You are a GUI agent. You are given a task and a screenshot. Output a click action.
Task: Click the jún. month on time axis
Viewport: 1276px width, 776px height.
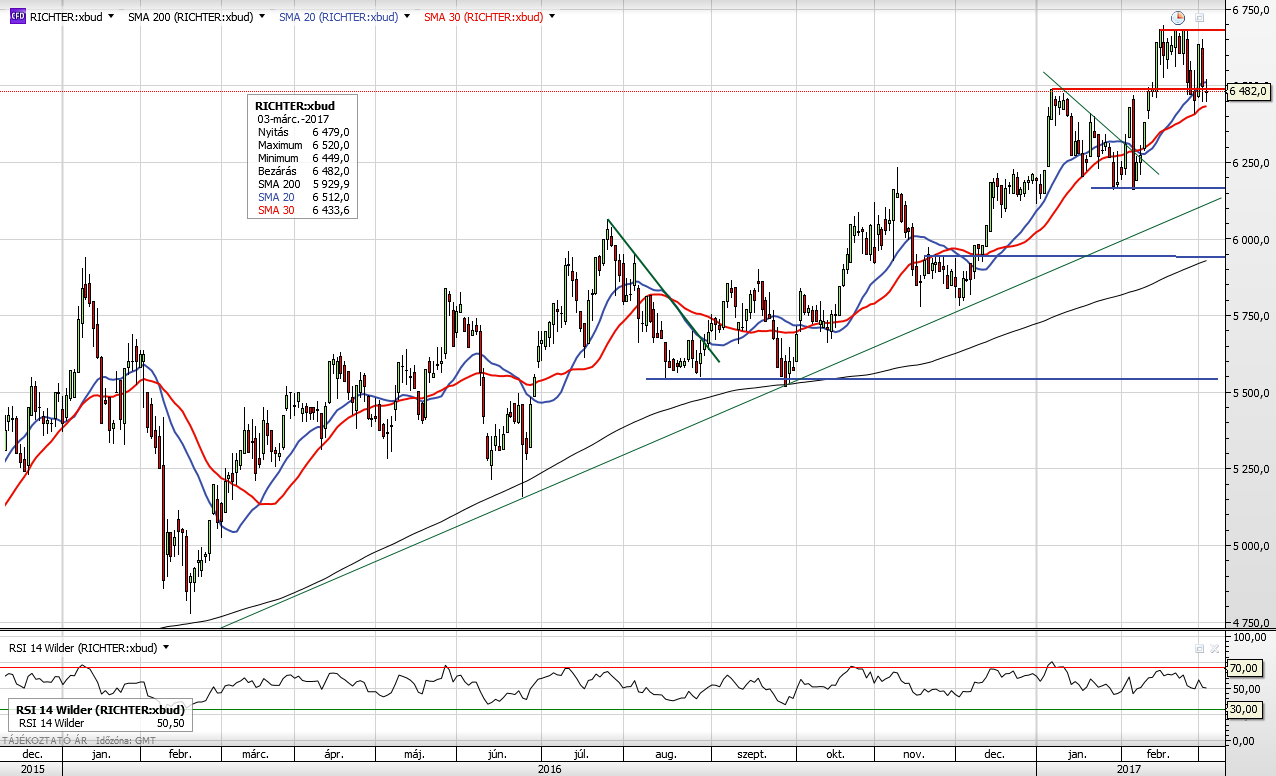tap(497, 754)
